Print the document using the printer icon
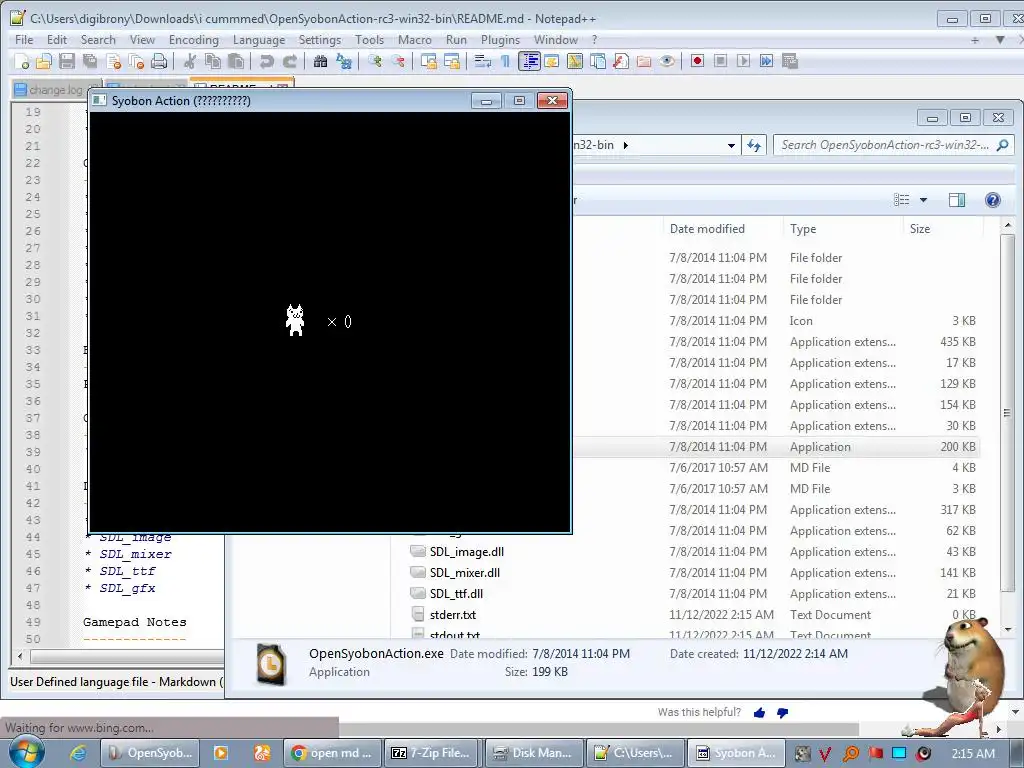1024x768 pixels. pyautogui.click(x=159, y=61)
